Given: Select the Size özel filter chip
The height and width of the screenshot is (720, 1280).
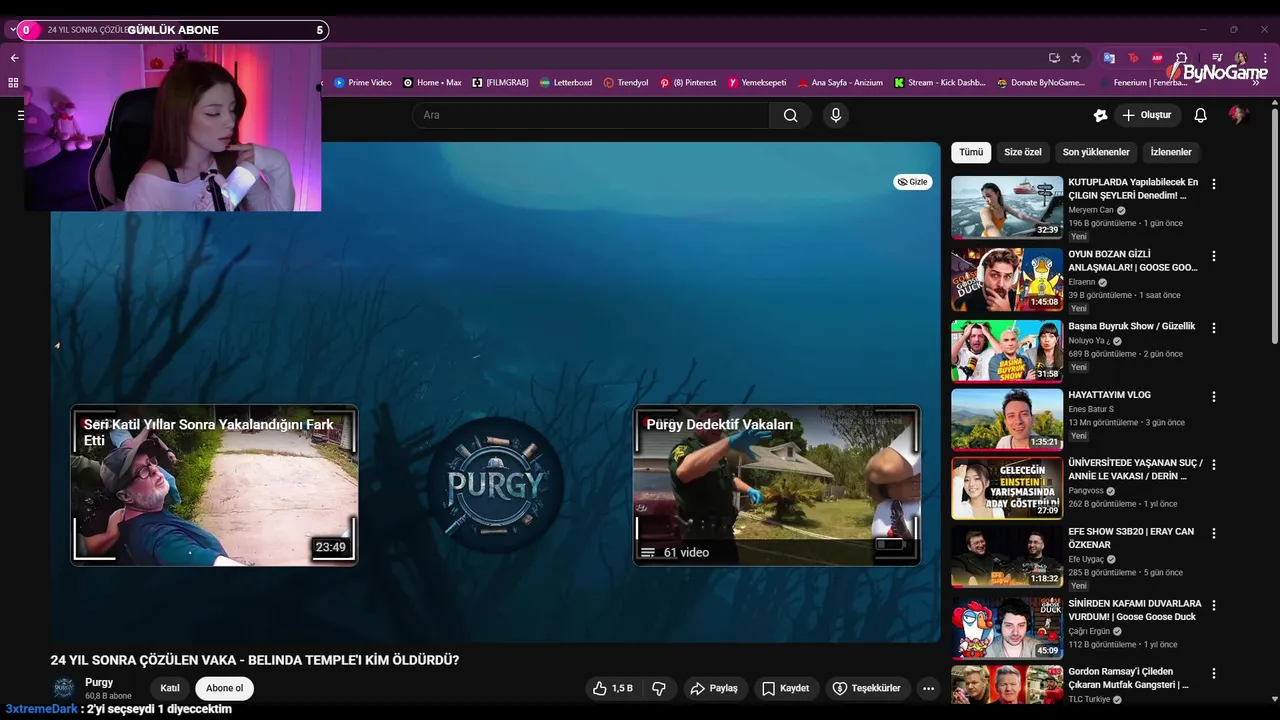Looking at the screenshot, I should tap(1023, 152).
